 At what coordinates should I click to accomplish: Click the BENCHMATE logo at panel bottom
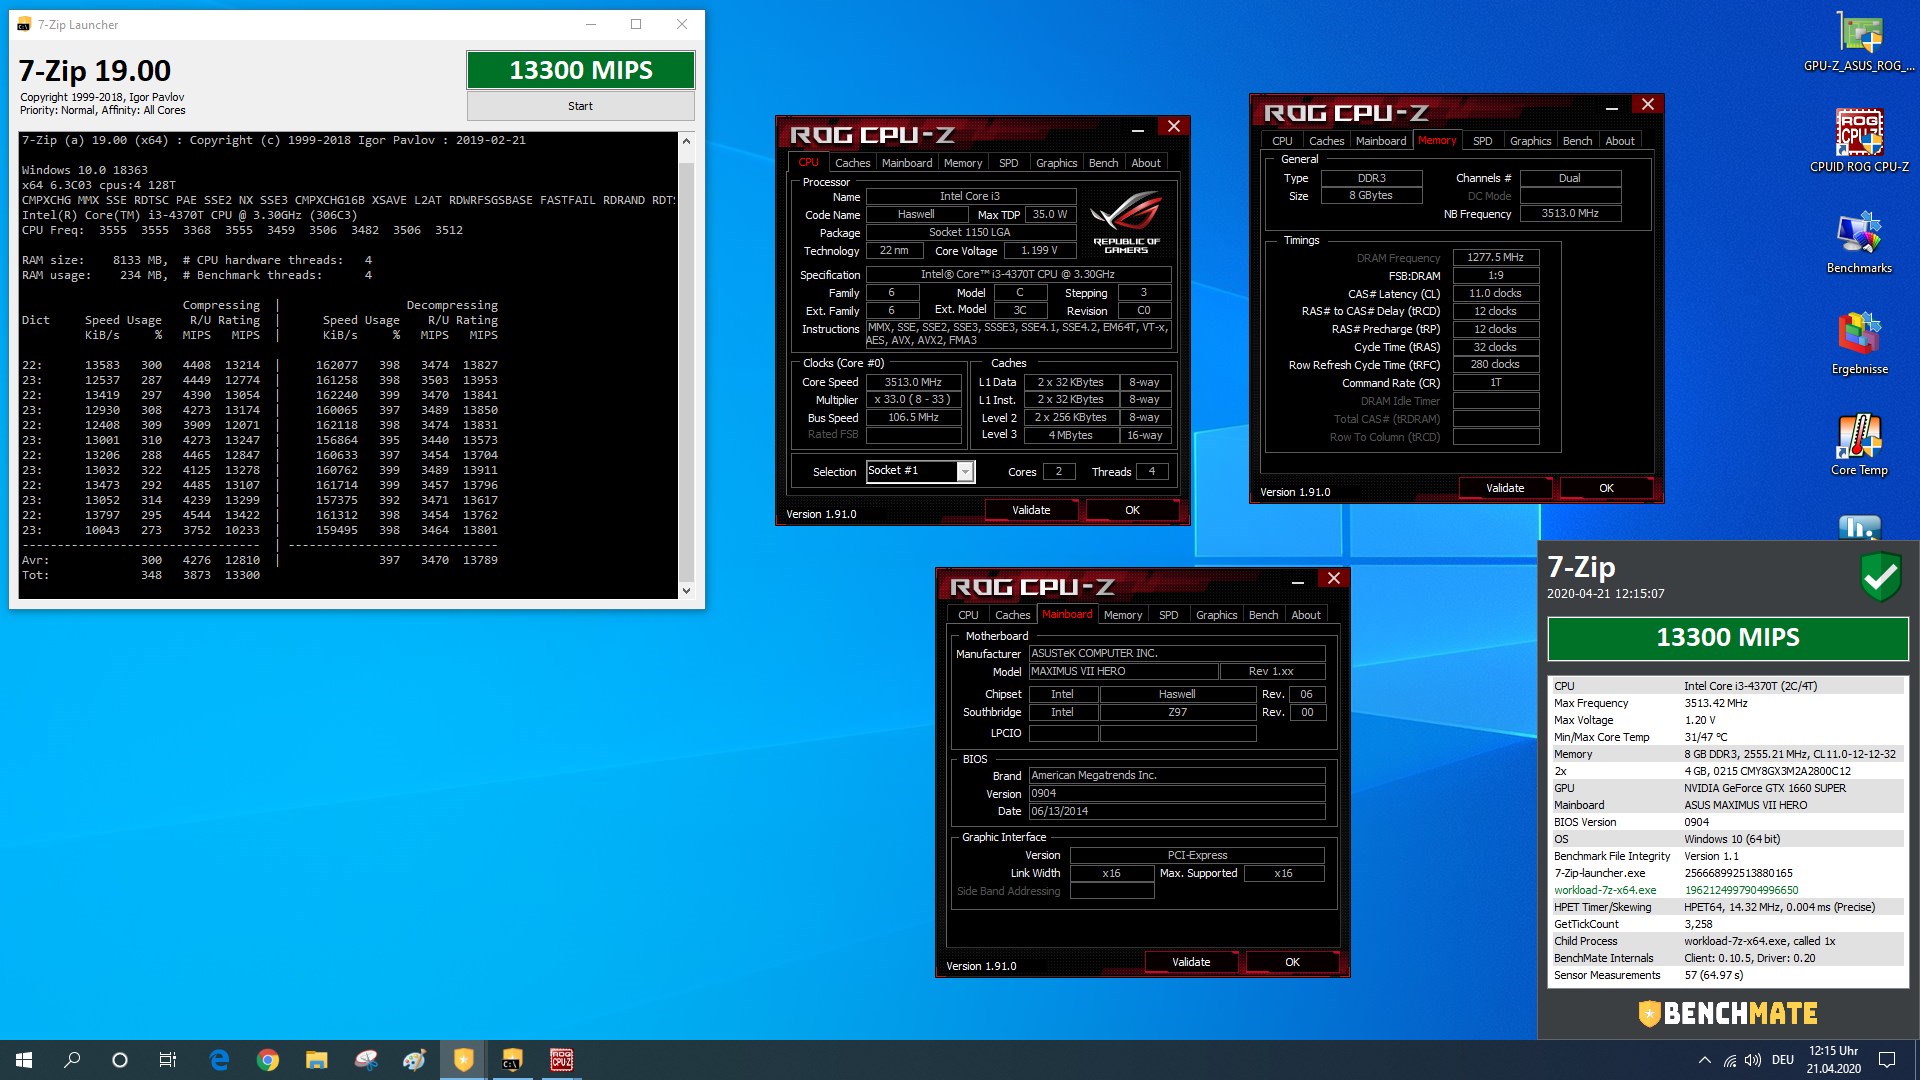point(1727,1013)
